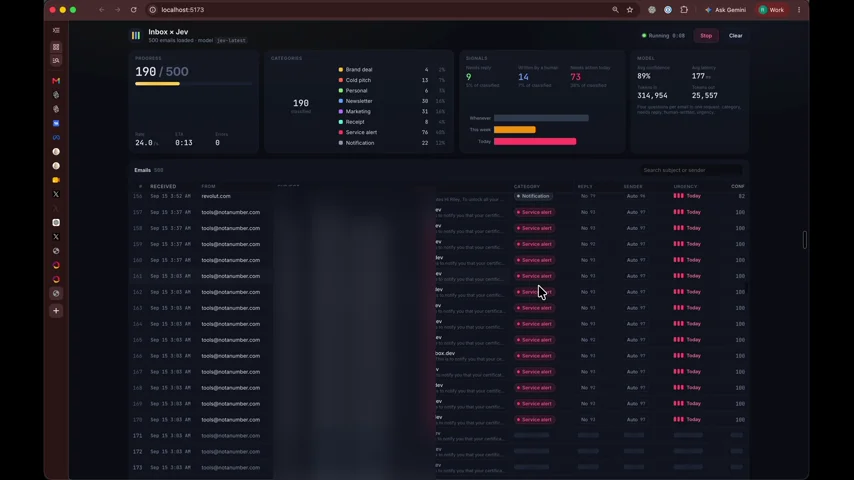Click the zoom magnifier icon in address bar

tap(615, 10)
